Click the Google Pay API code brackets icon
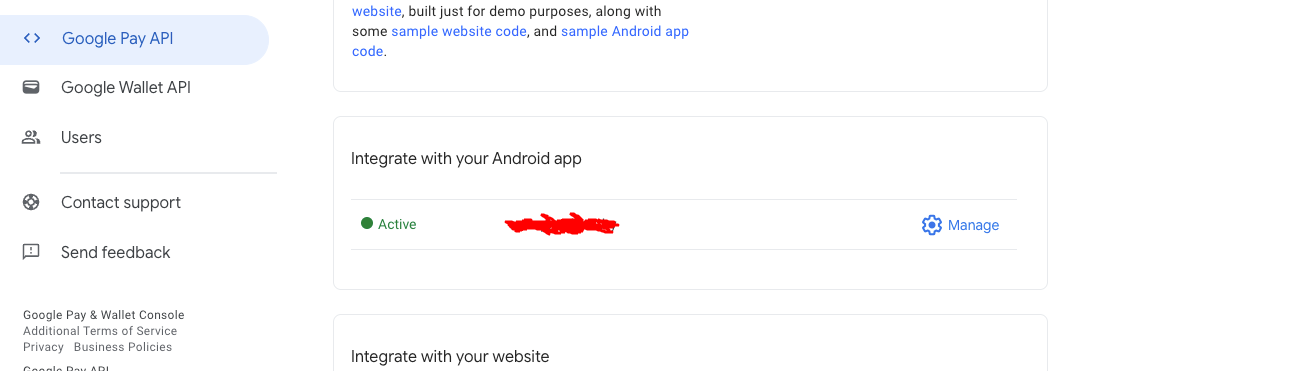This screenshot has width=1296, height=371. 32,39
